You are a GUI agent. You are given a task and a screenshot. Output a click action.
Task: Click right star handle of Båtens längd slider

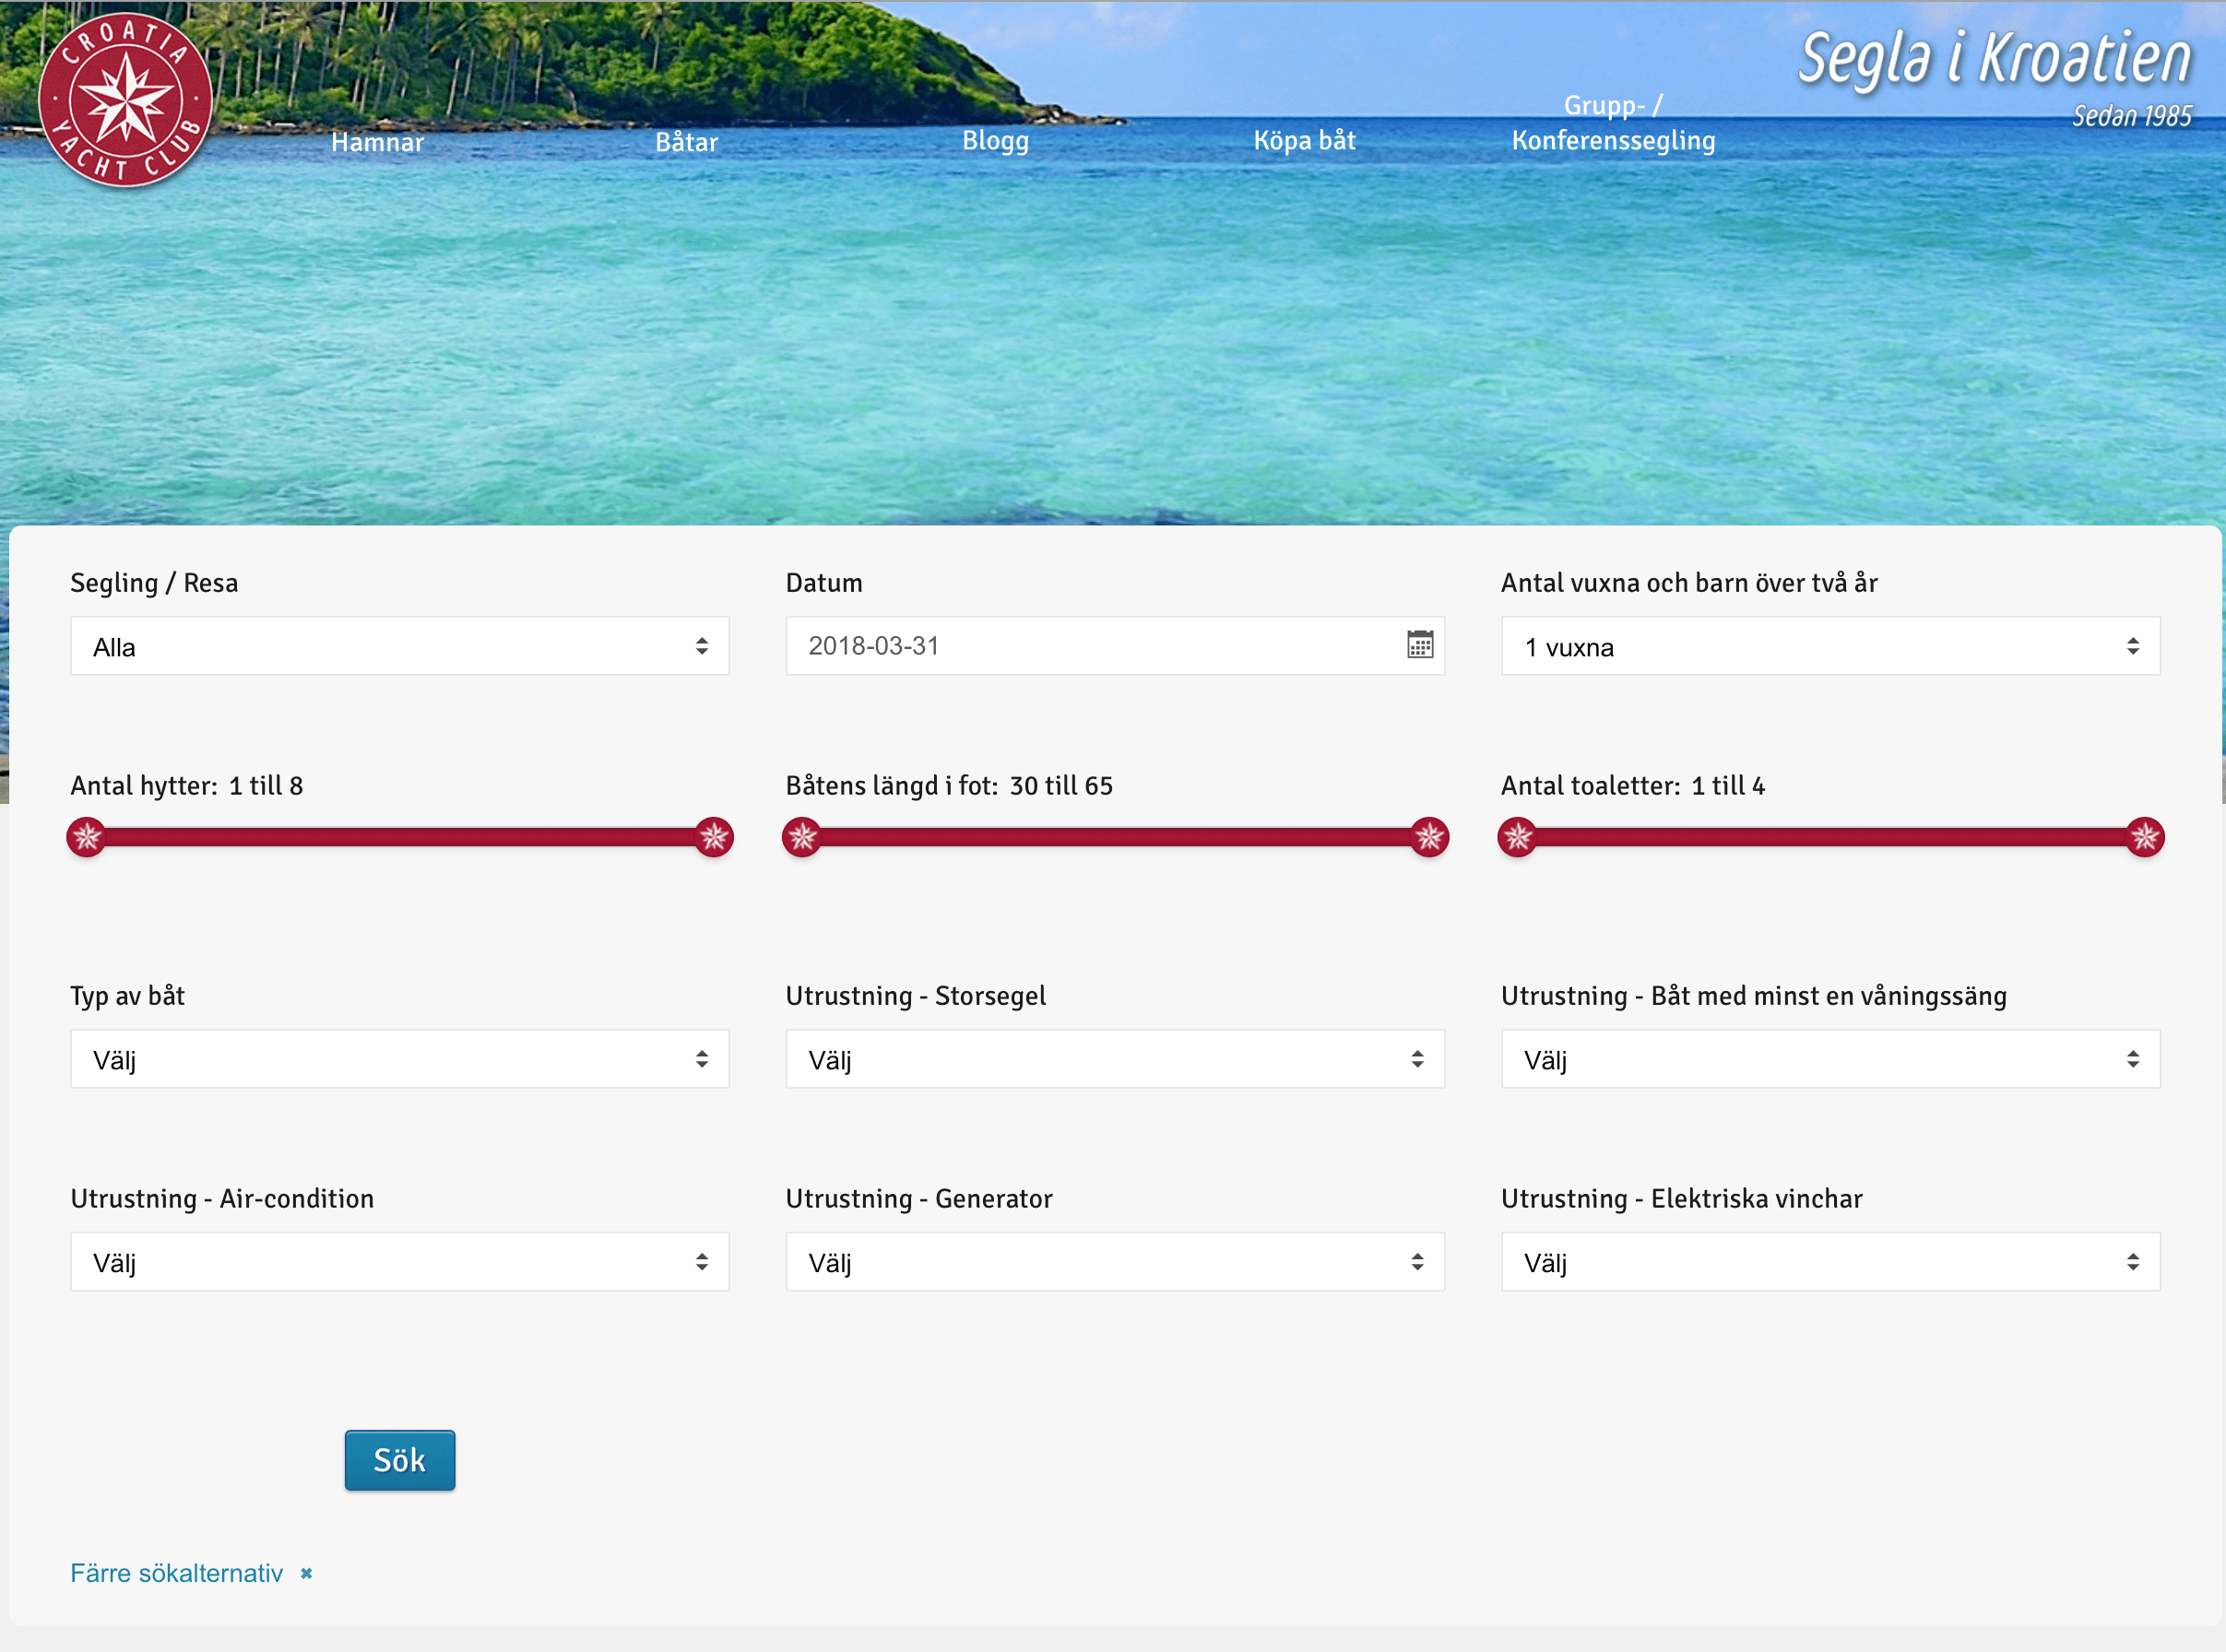pos(1429,836)
